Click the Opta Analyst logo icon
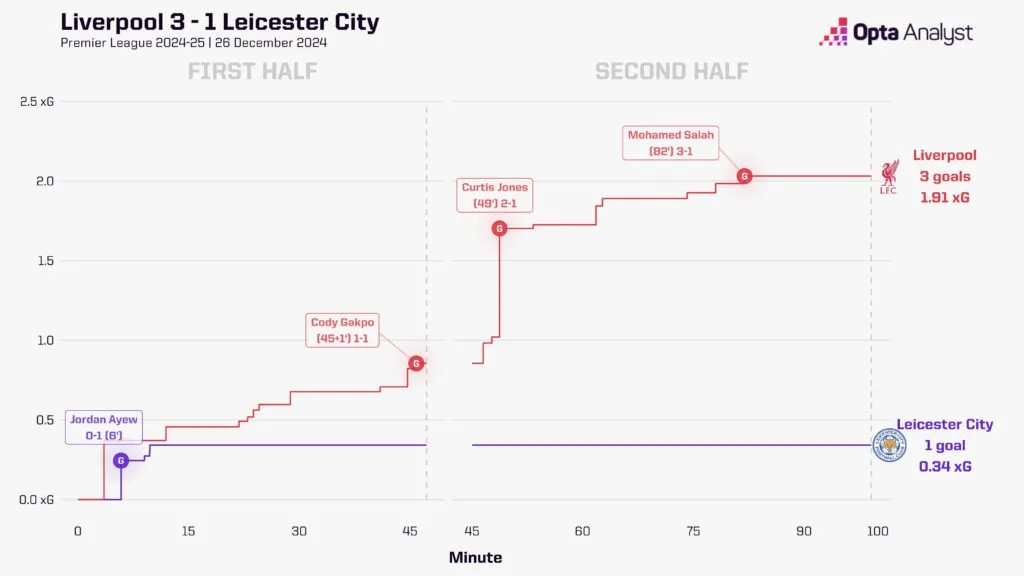1024x576 pixels. pos(833,32)
